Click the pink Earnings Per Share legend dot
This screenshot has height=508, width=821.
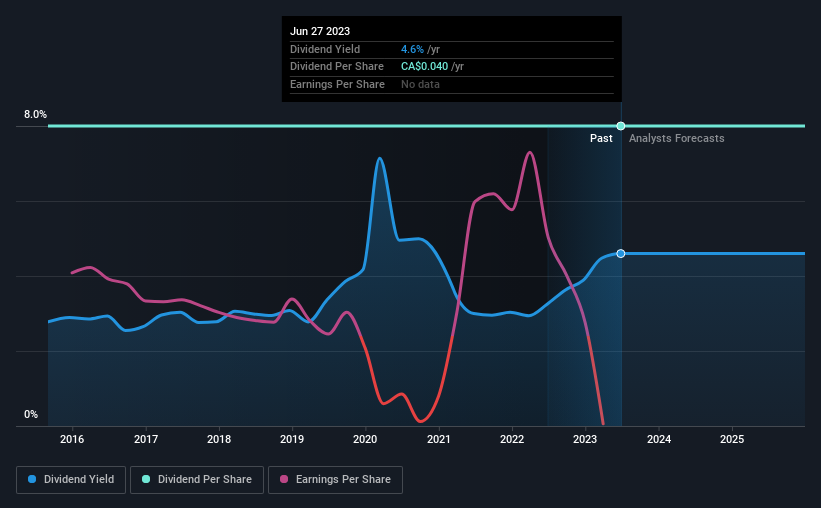tap(284, 479)
